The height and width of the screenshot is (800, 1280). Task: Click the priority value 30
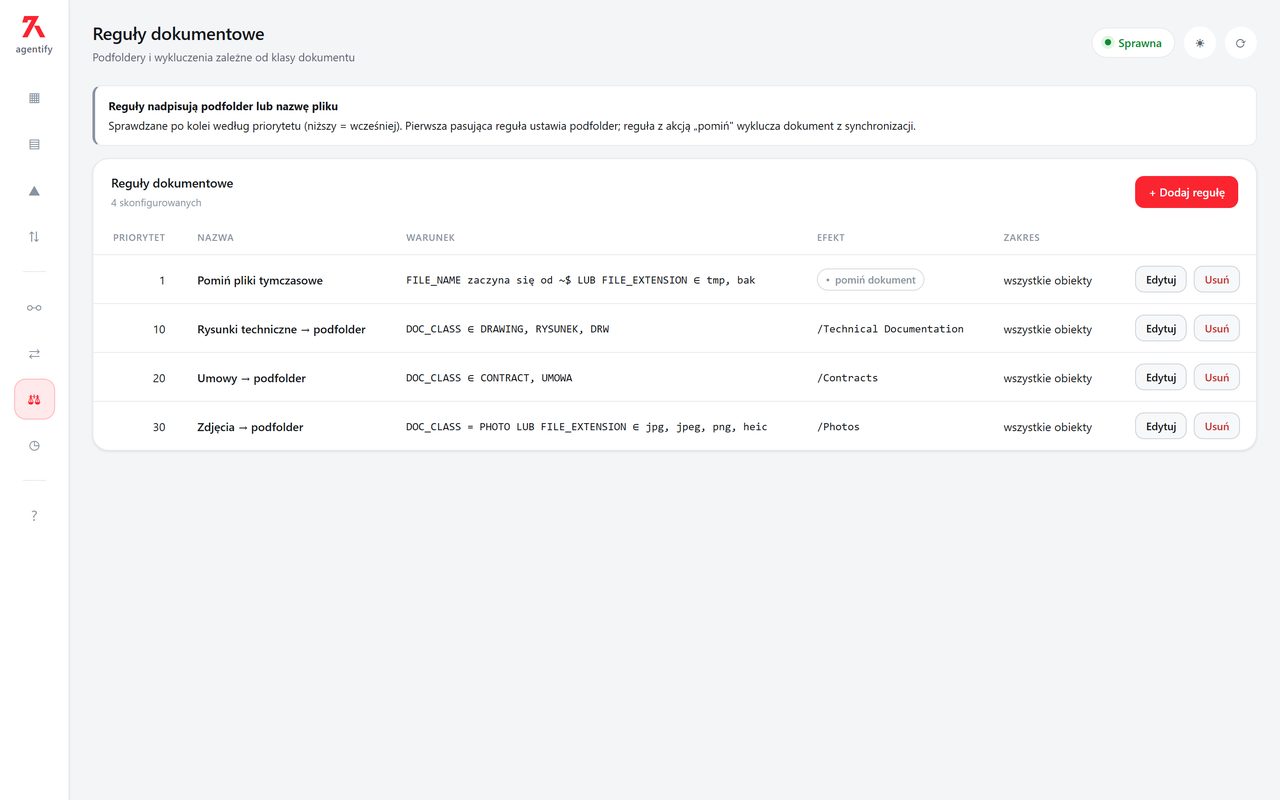pos(159,427)
